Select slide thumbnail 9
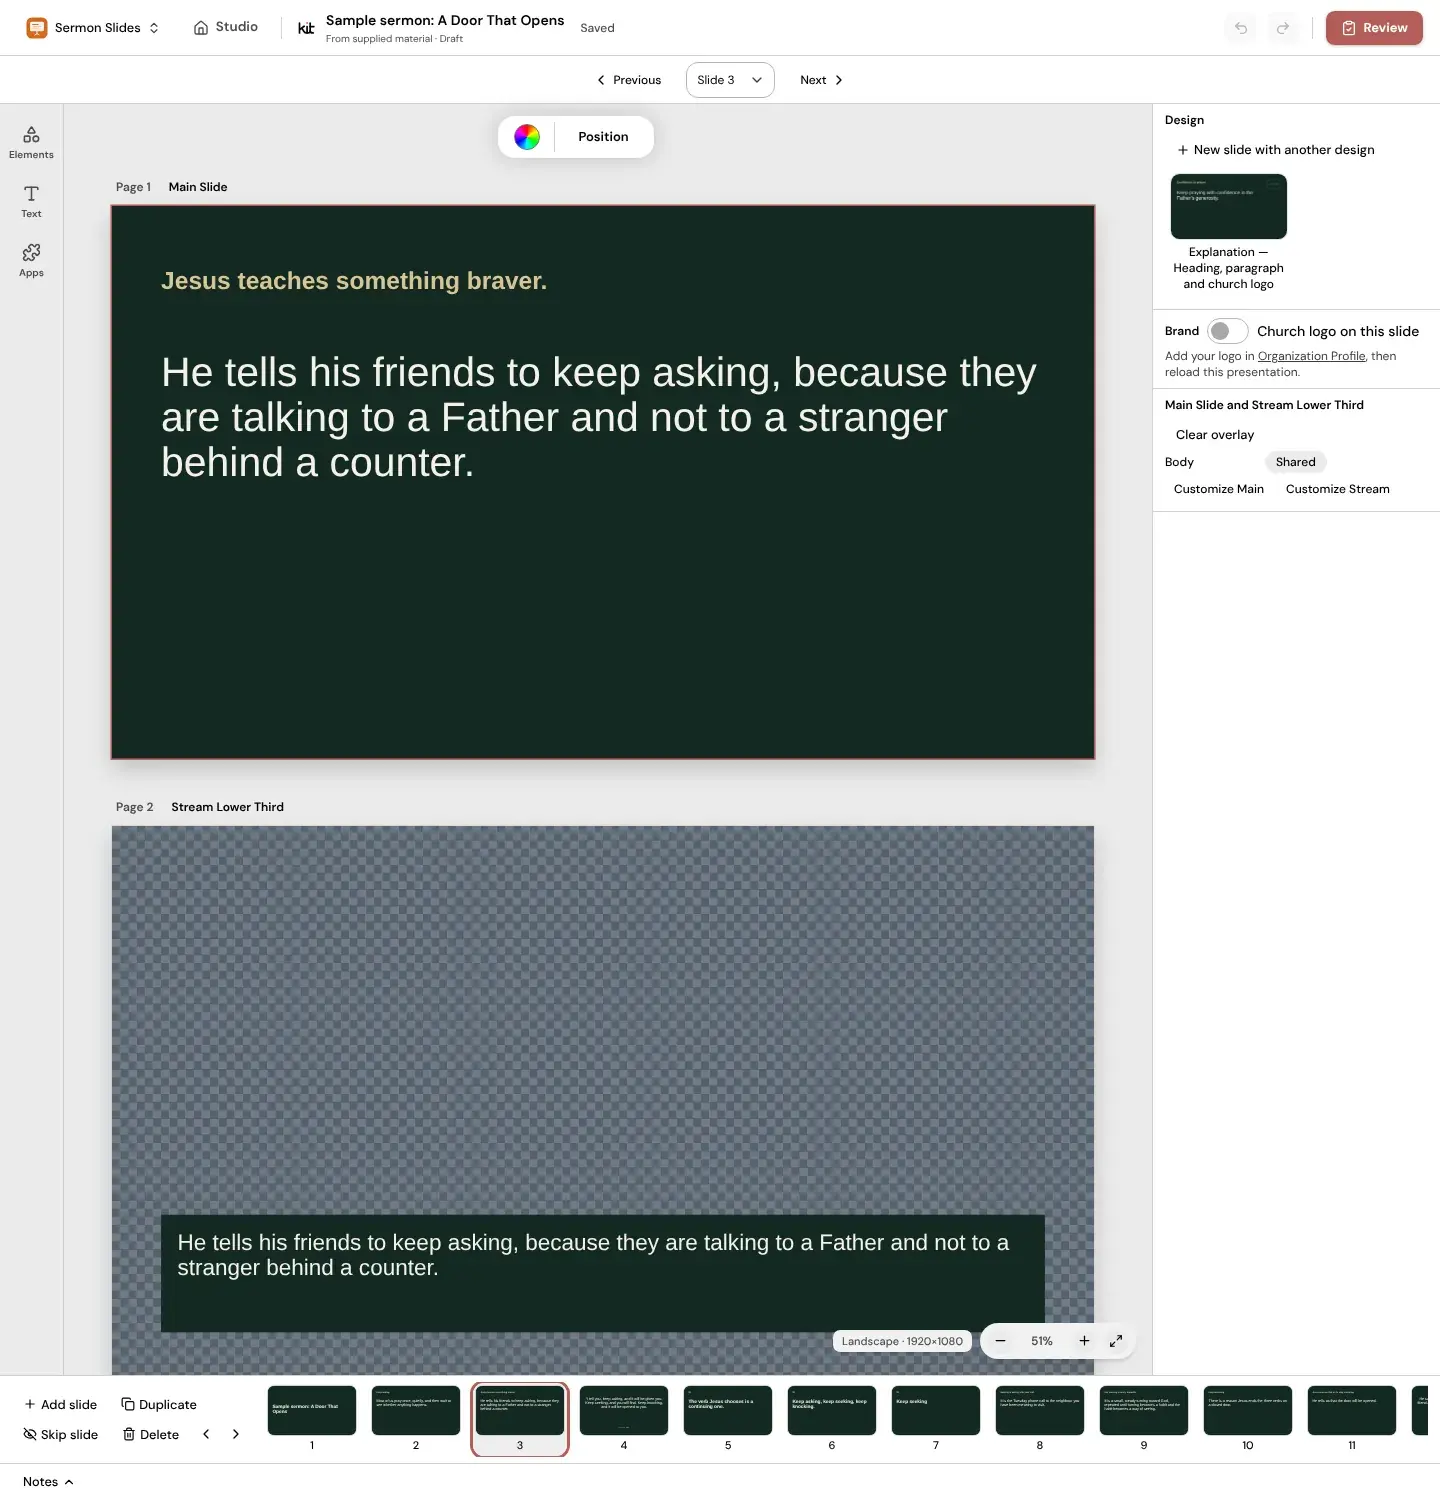This screenshot has width=1440, height=1500. pyautogui.click(x=1144, y=1410)
